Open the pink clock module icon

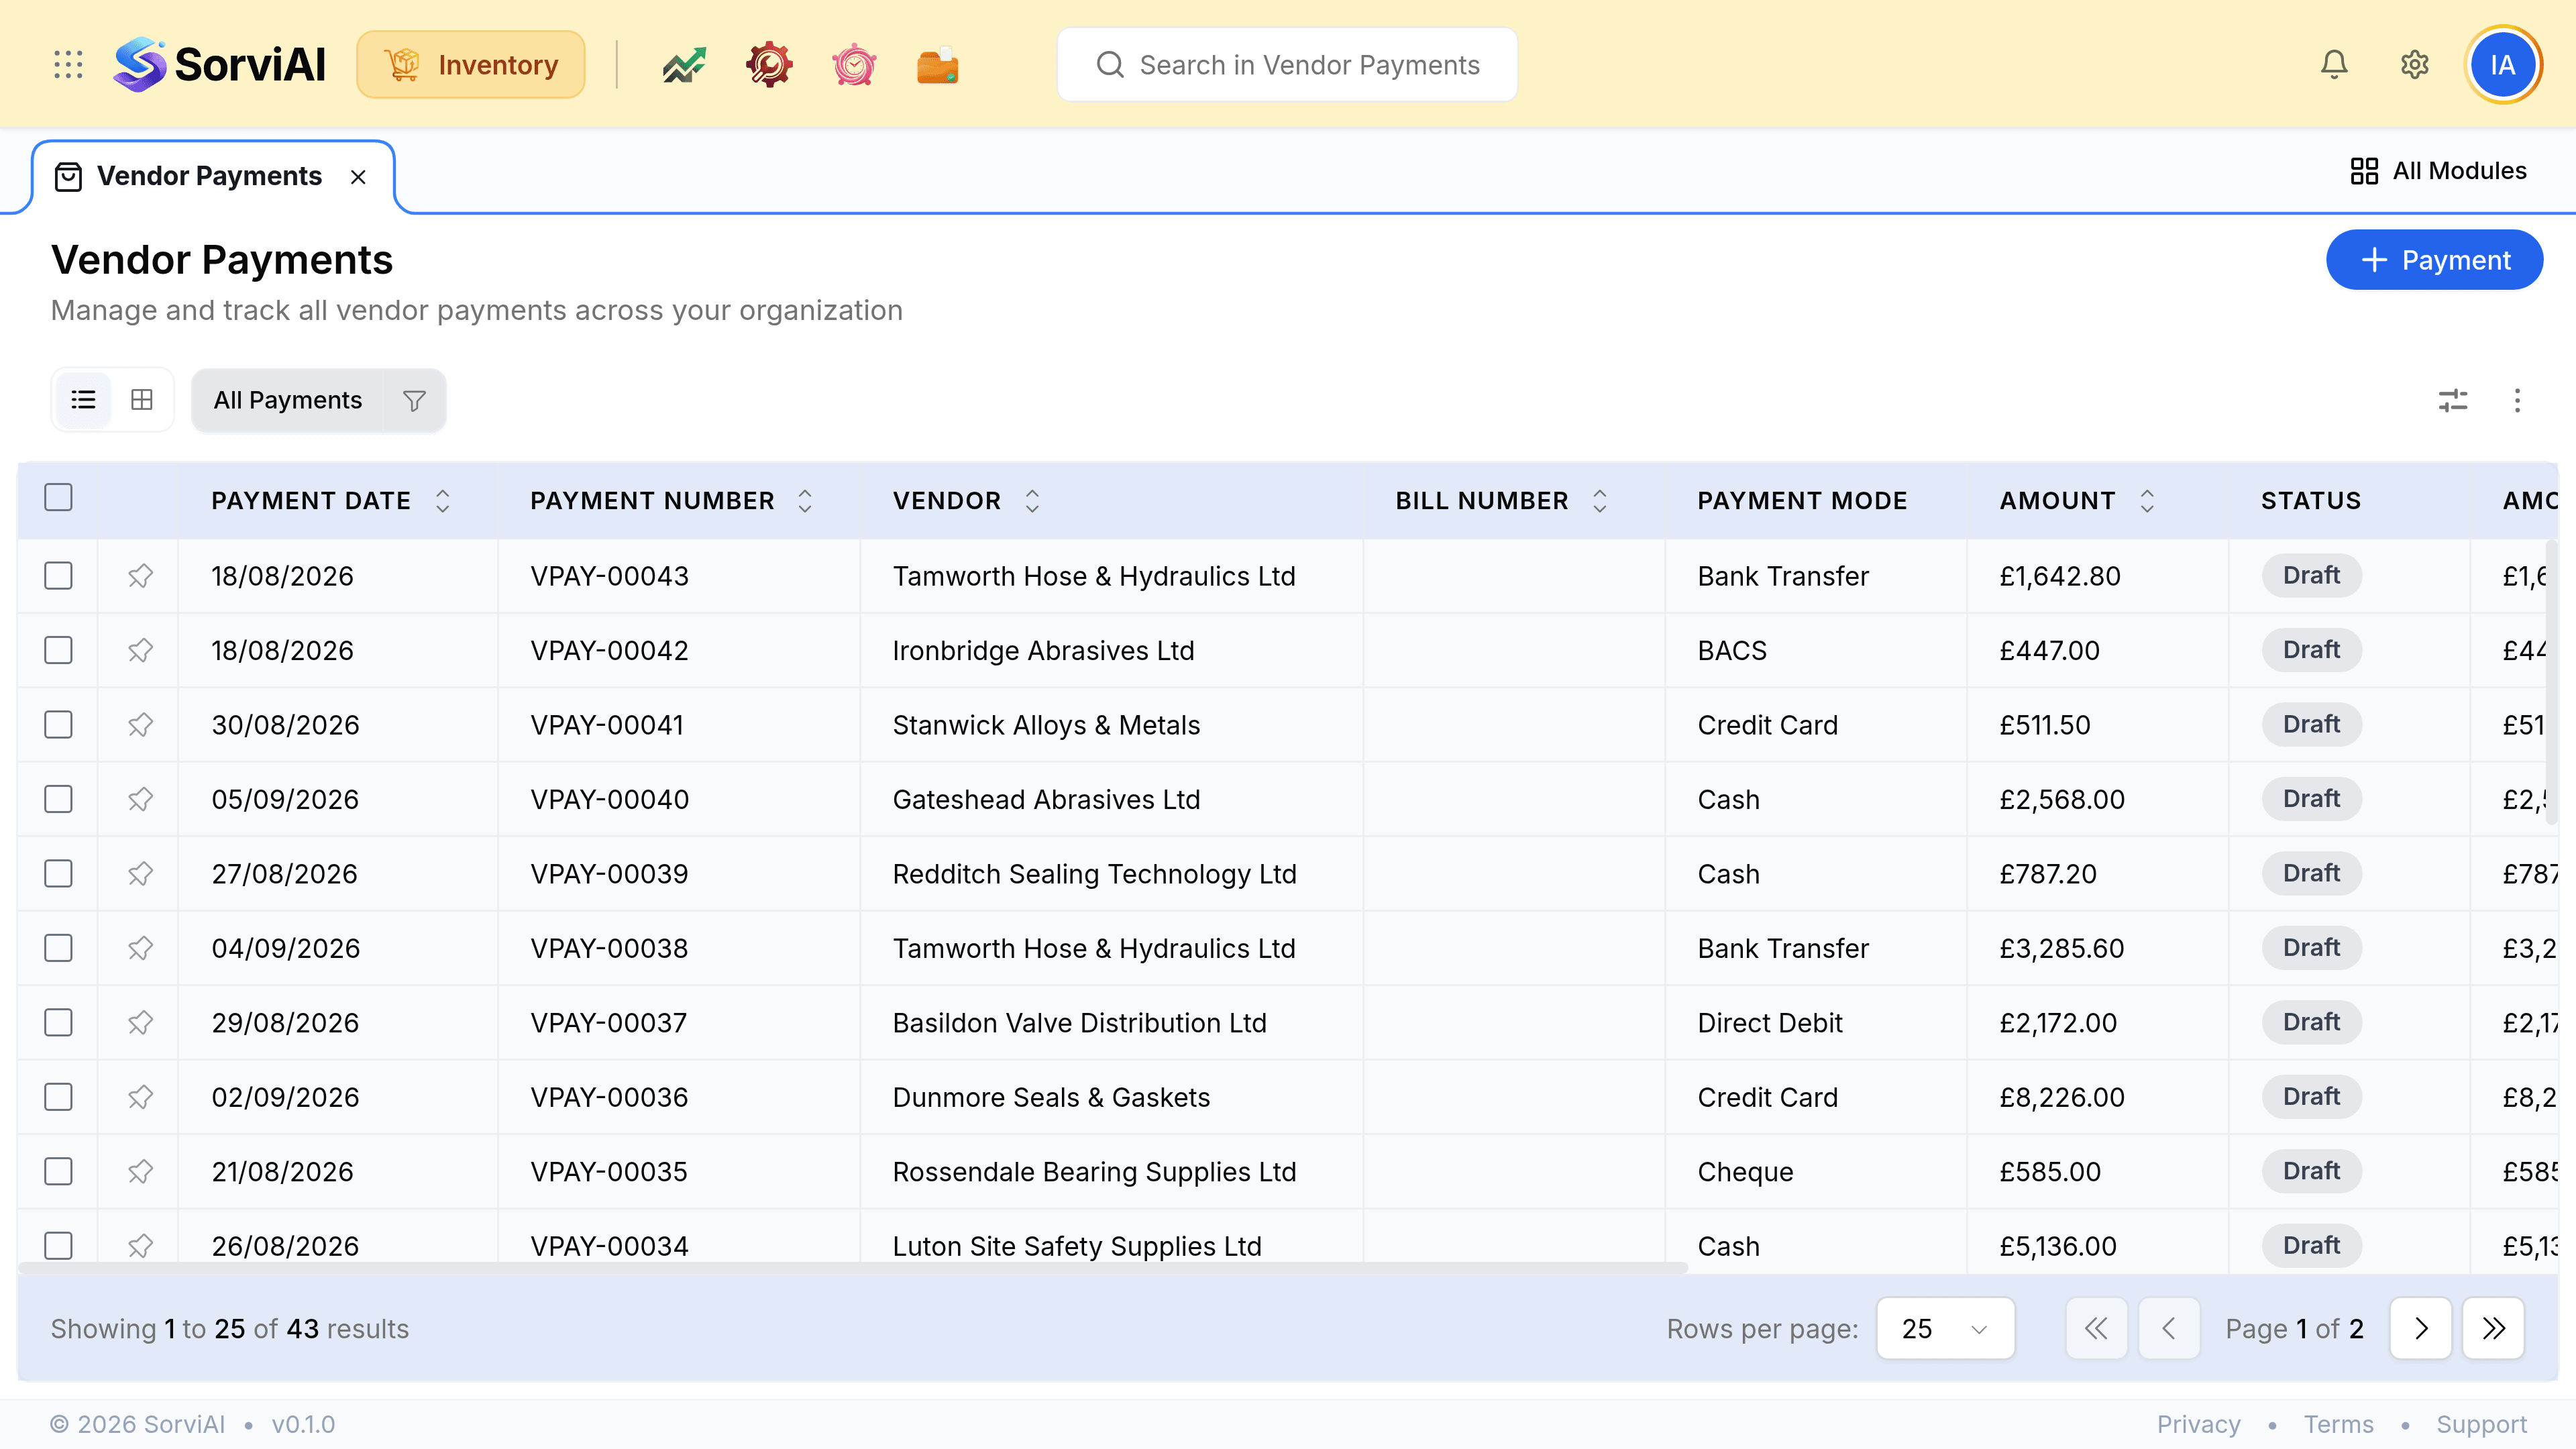(854, 65)
